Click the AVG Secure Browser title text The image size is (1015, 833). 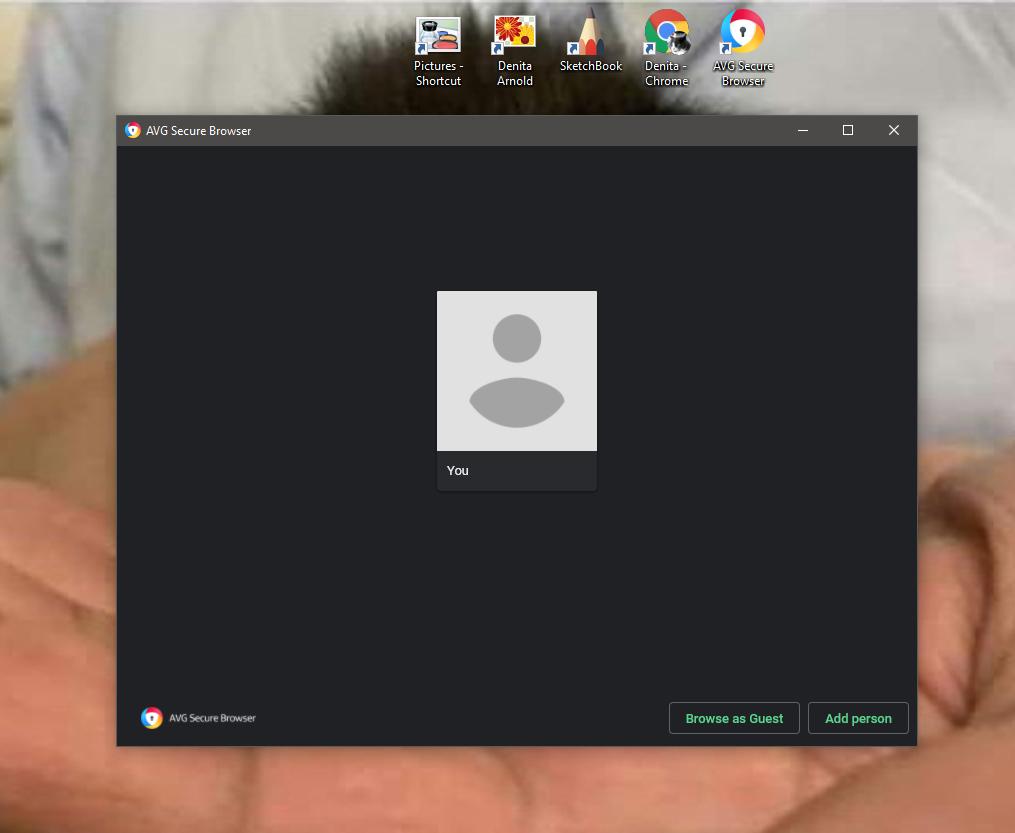pos(197,130)
